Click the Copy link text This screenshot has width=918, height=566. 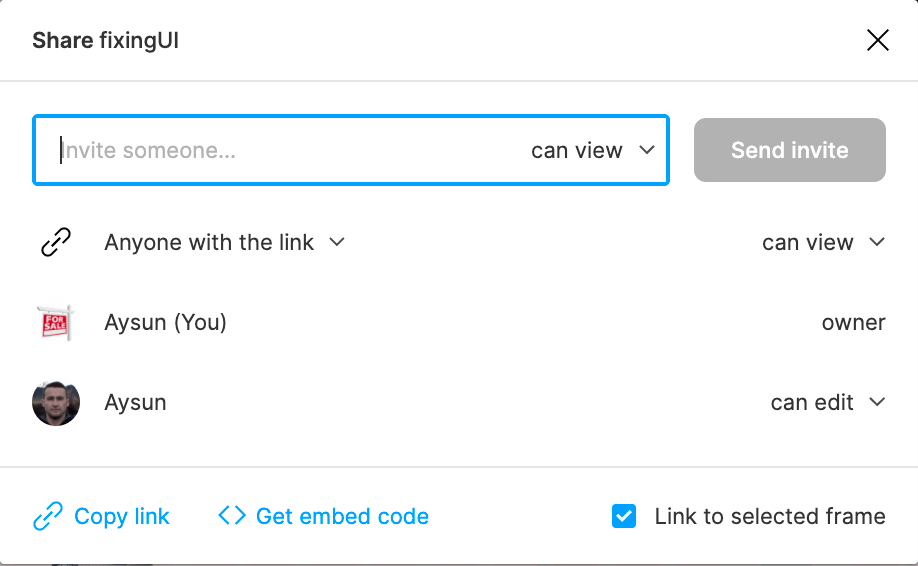[x=122, y=516]
